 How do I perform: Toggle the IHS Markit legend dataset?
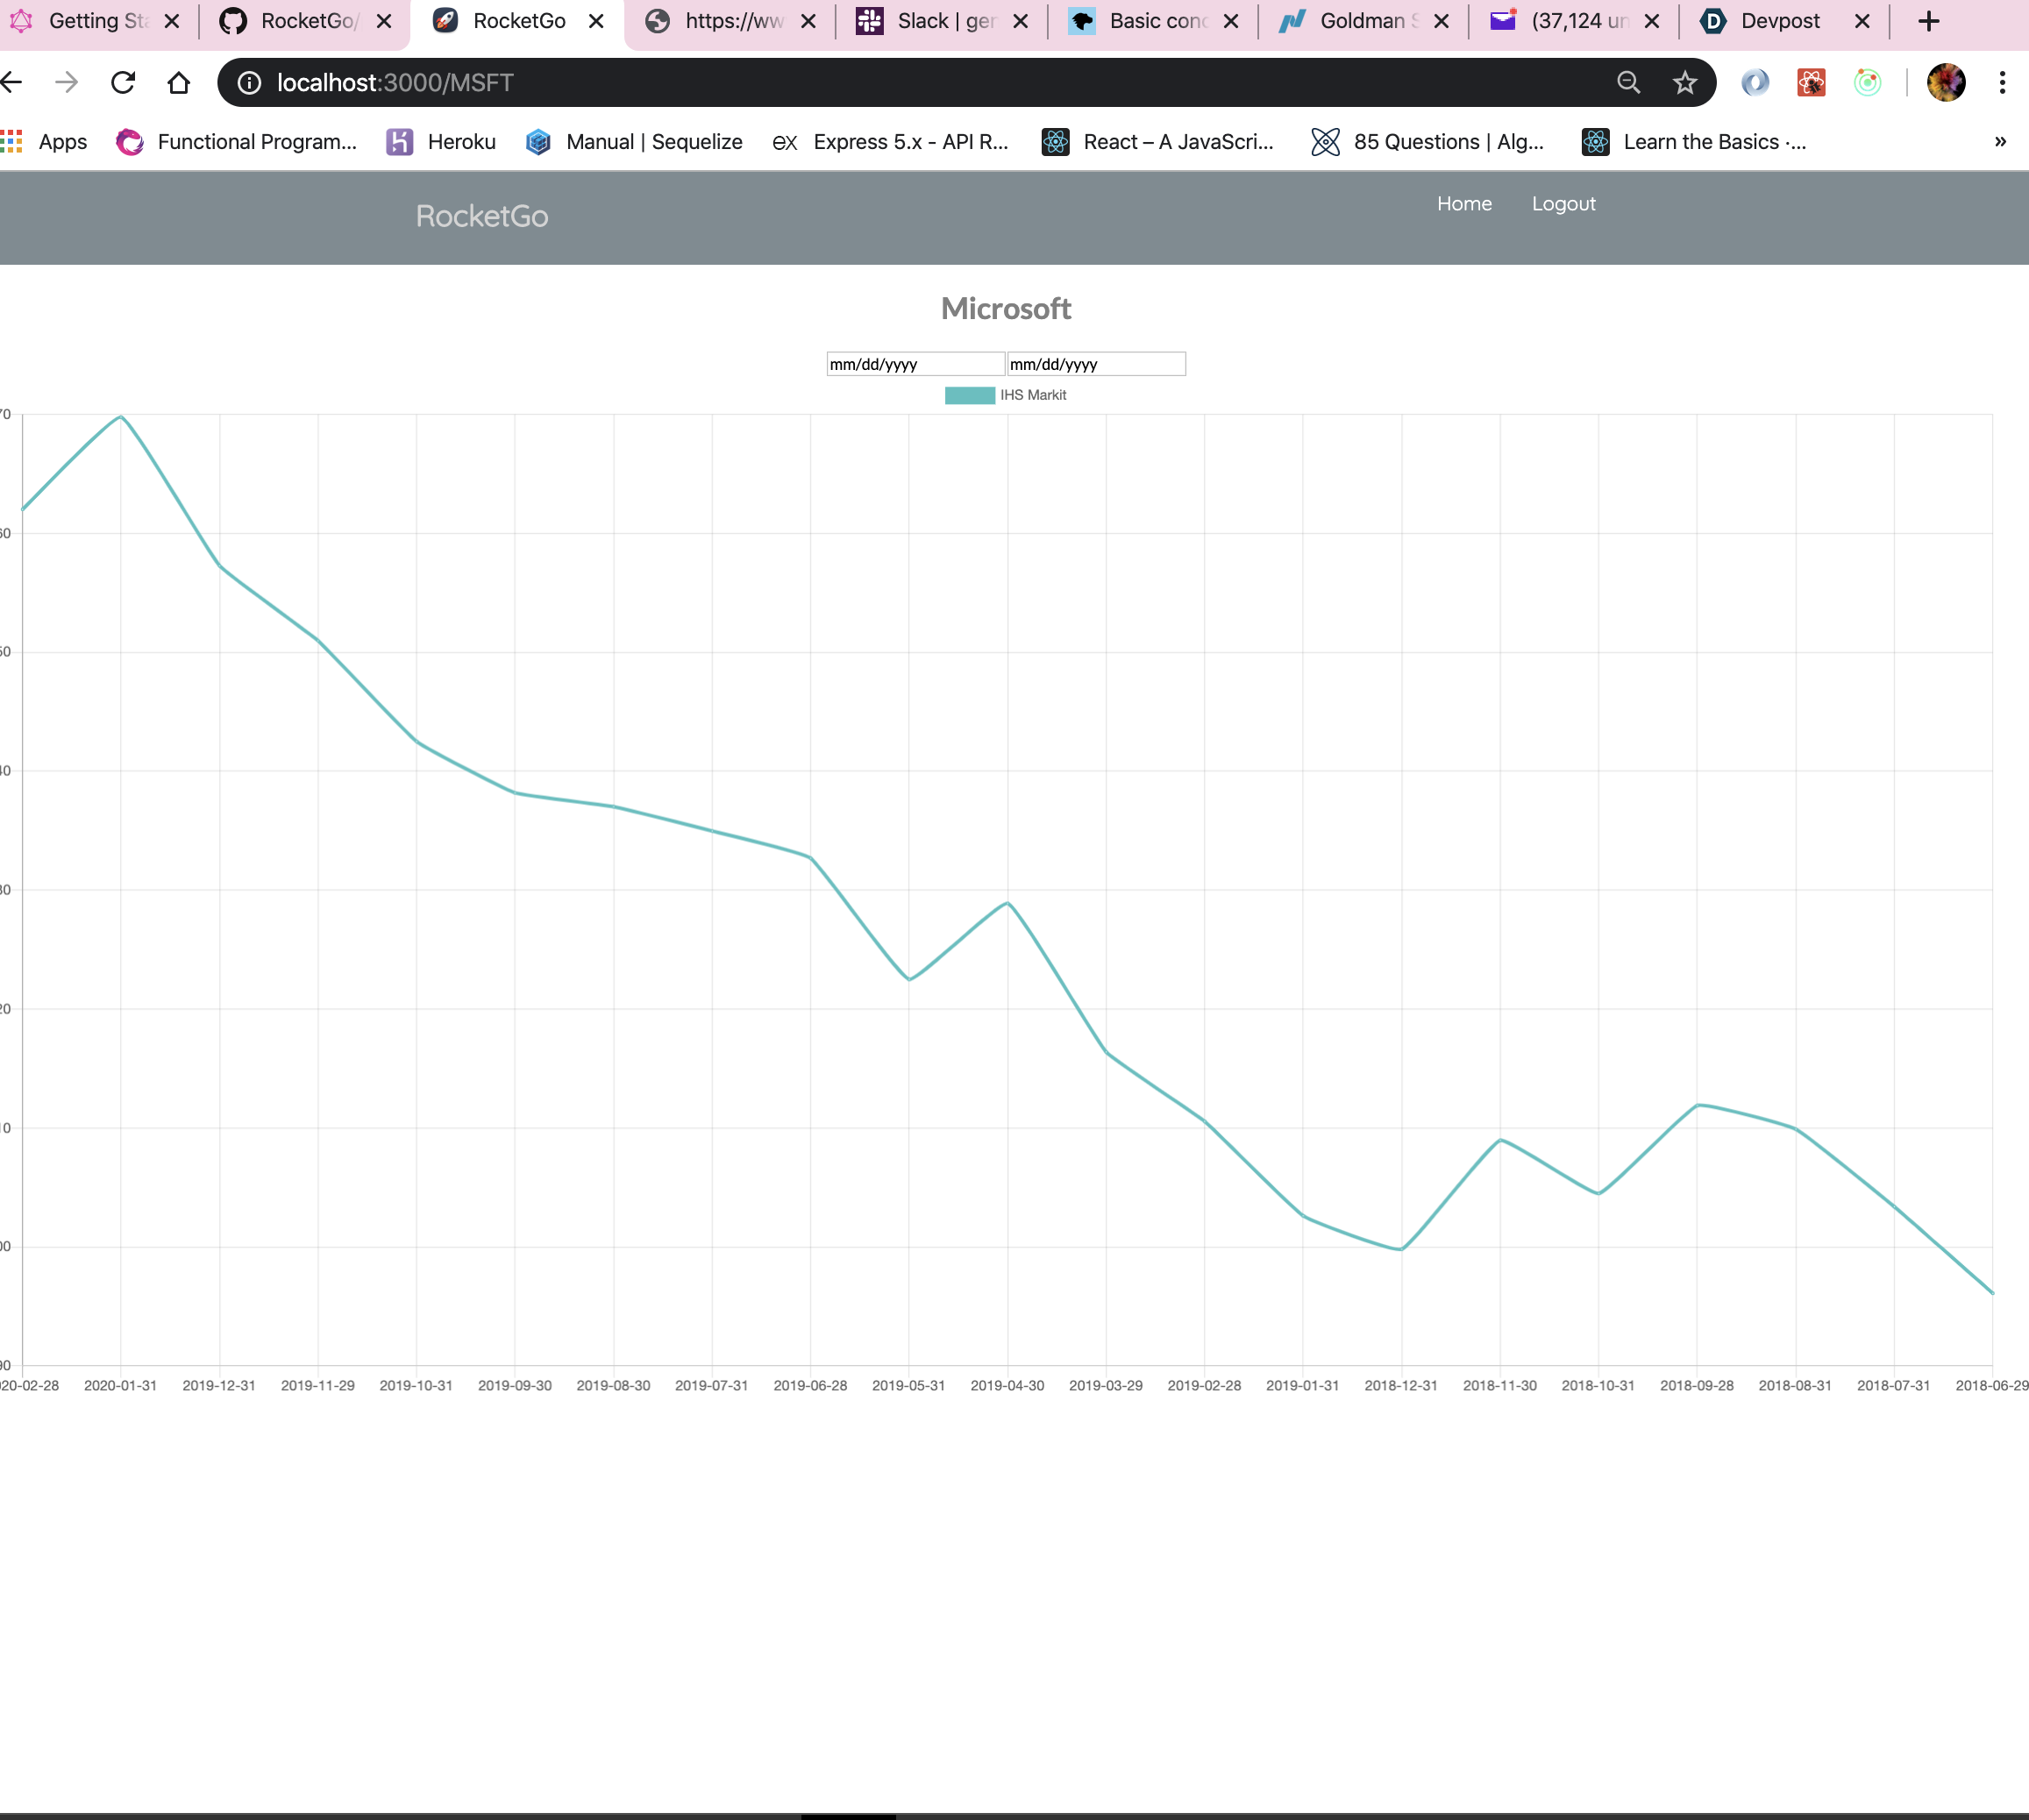[x=1005, y=395]
